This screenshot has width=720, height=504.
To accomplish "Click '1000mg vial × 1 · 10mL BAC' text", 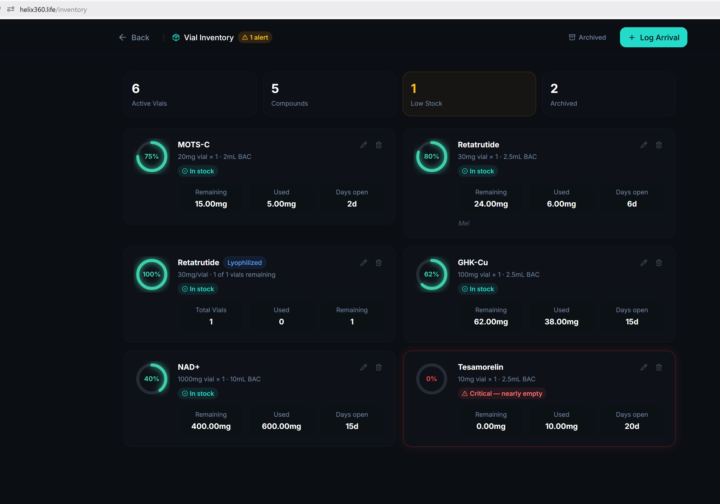I will [x=219, y=380].
